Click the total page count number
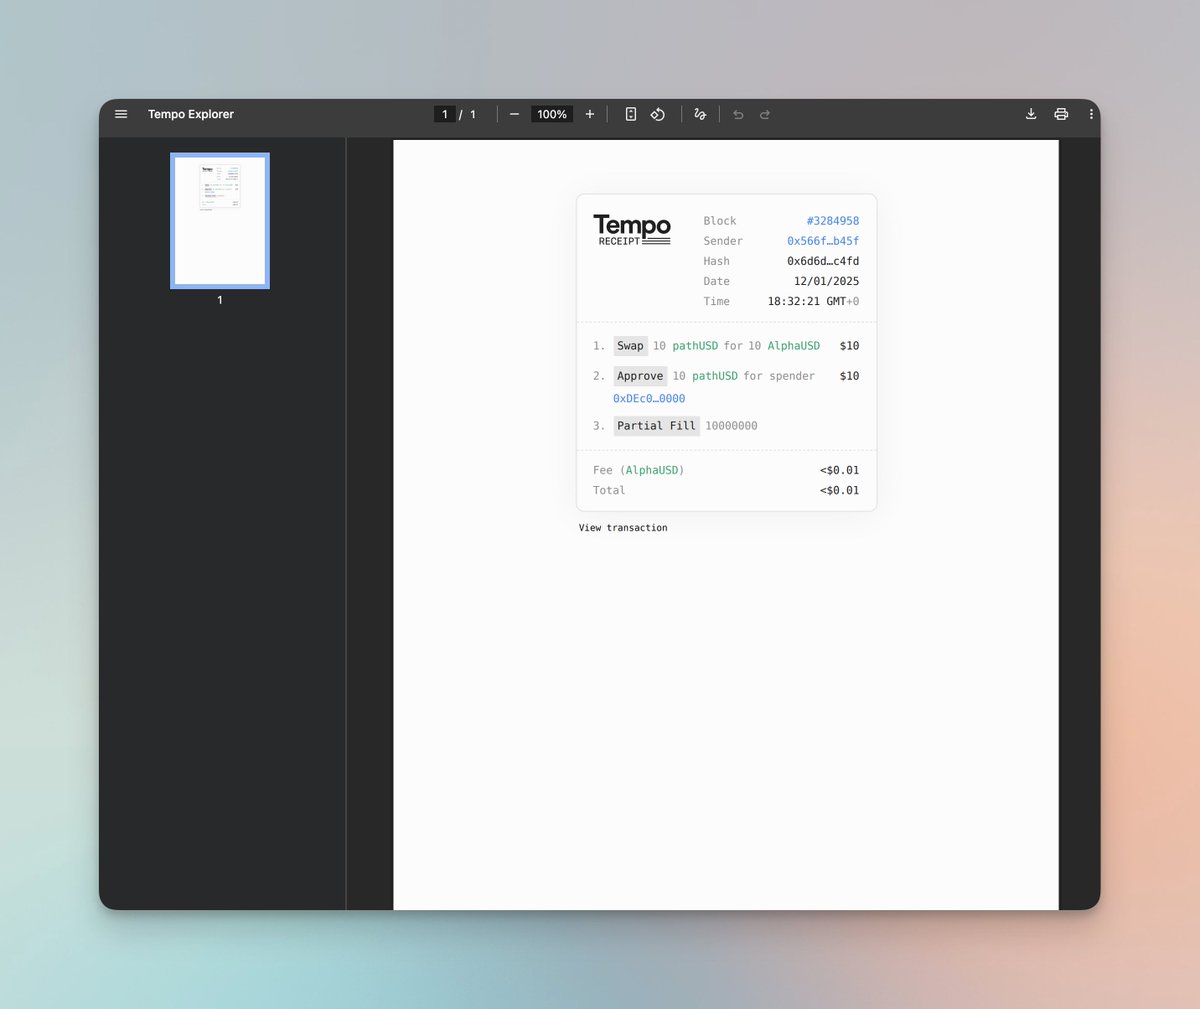Image resolution: width=1200 pixels, height=1009 pixels. 473,114
